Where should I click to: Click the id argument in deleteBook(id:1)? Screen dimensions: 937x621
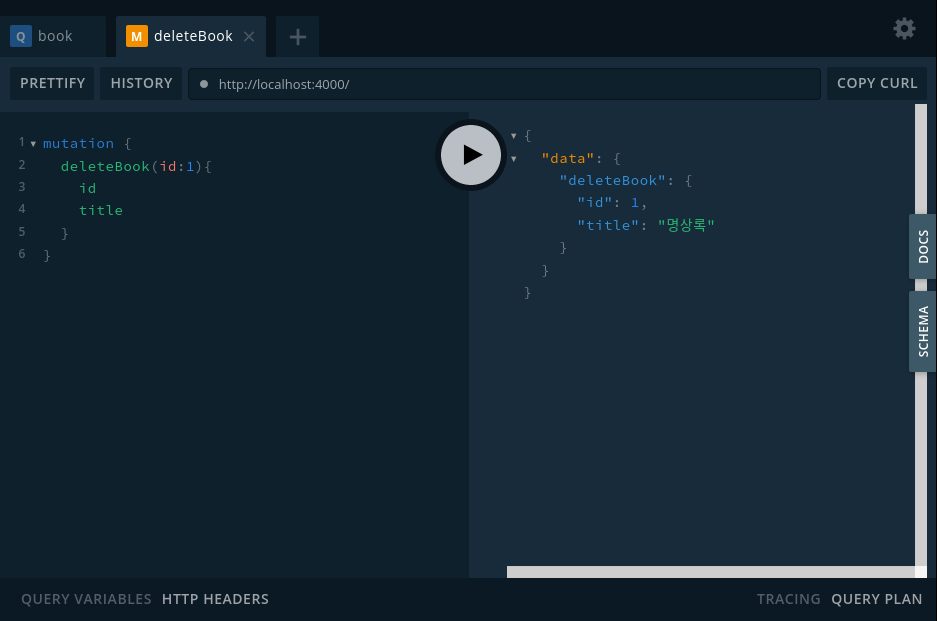(168, 166)
